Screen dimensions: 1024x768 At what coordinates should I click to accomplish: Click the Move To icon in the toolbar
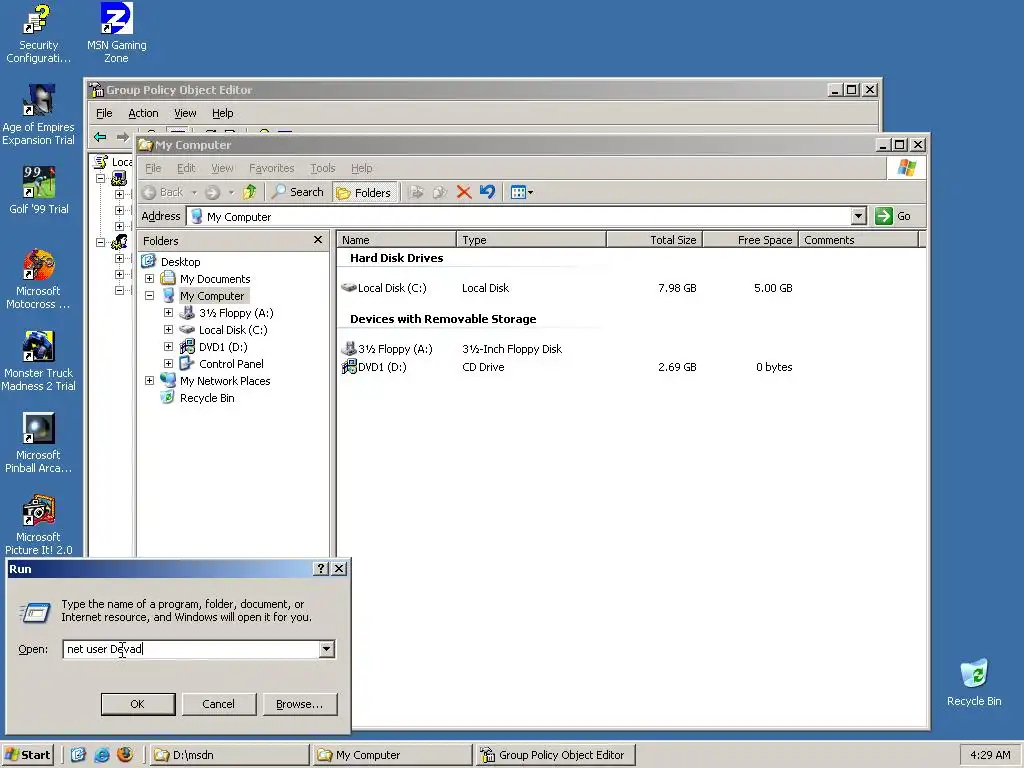415,192
